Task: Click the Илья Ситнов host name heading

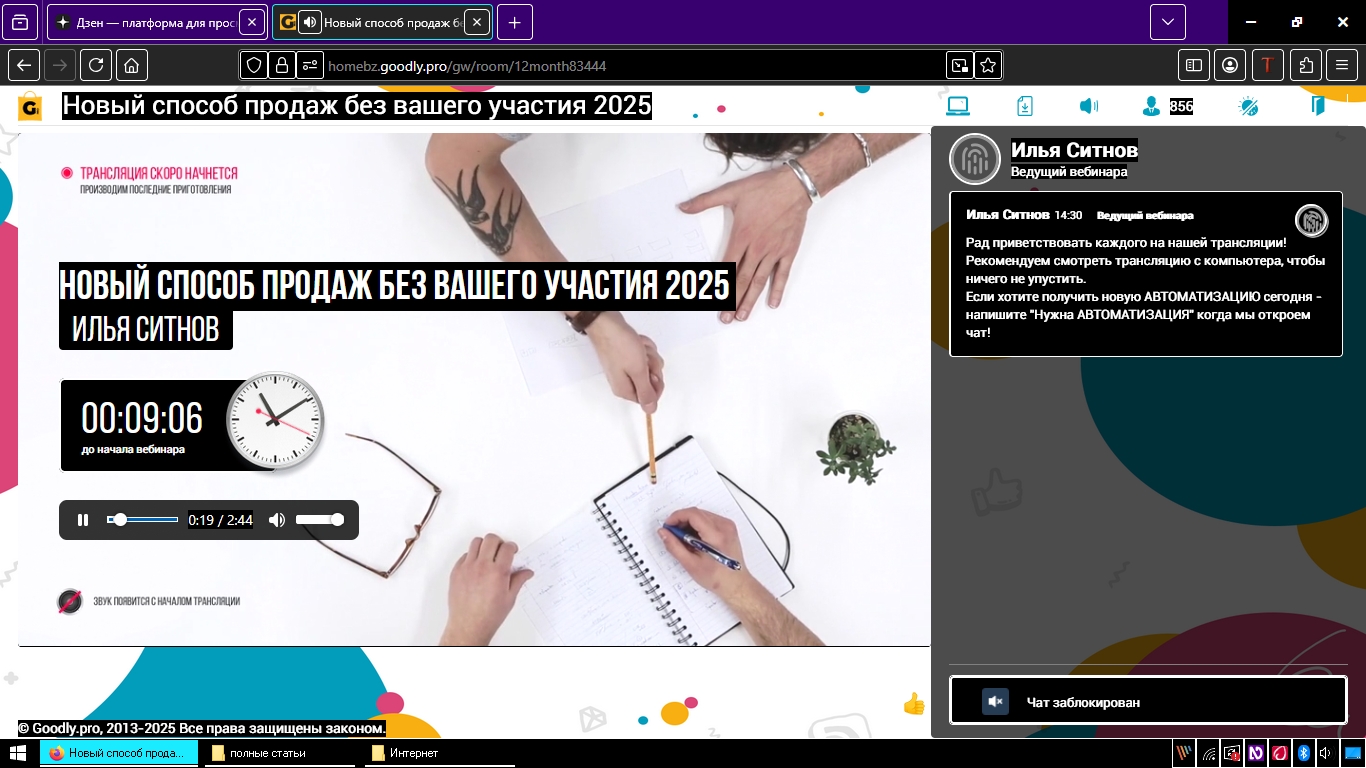Action: (x=1074, y=150)
